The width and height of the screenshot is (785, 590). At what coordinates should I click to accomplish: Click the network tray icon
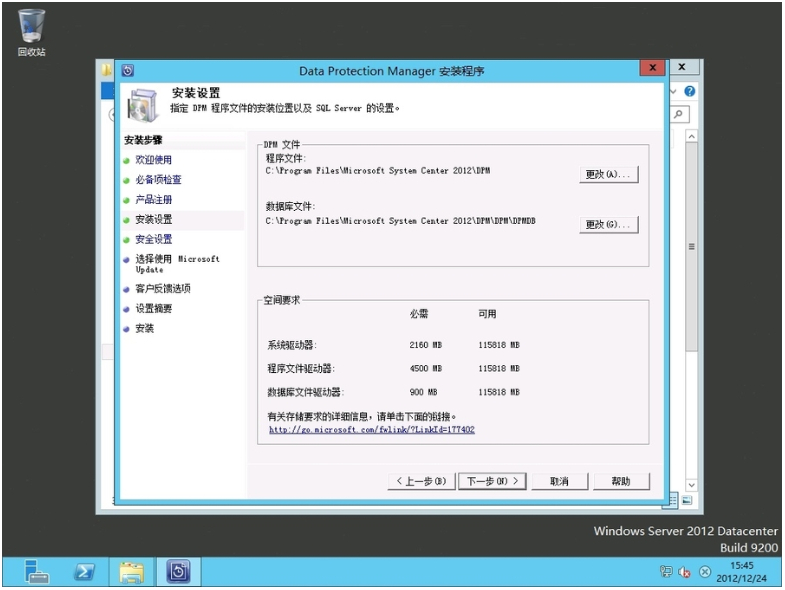pyautogui.click(x=666, y=571)
